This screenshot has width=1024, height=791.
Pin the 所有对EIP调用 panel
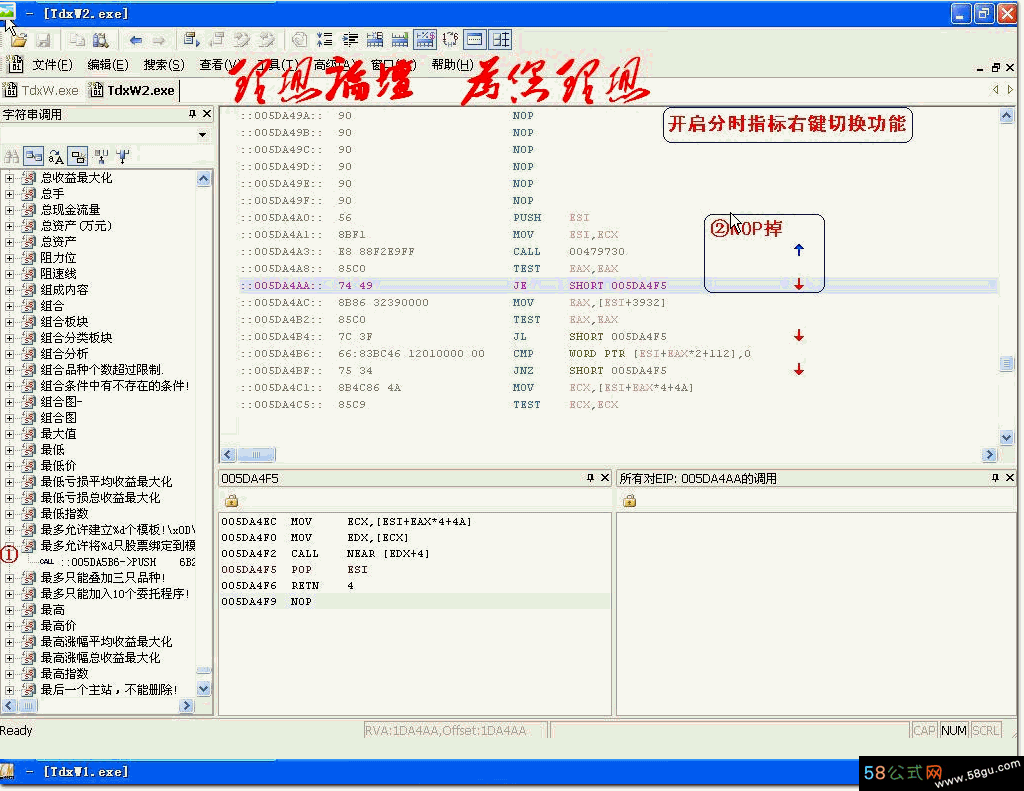995,478
